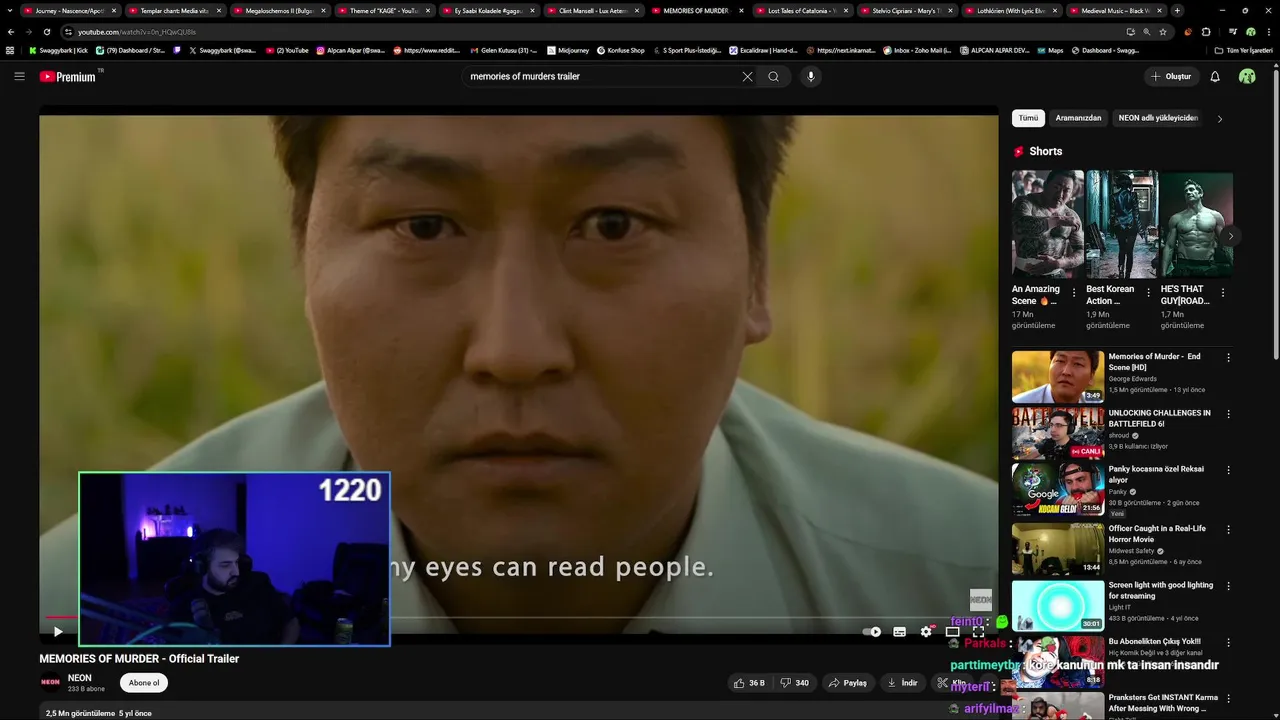Open the account avatar menu
Image resolution: width=1280 pixels, height=720 pixels.
tap(1247, 76)
